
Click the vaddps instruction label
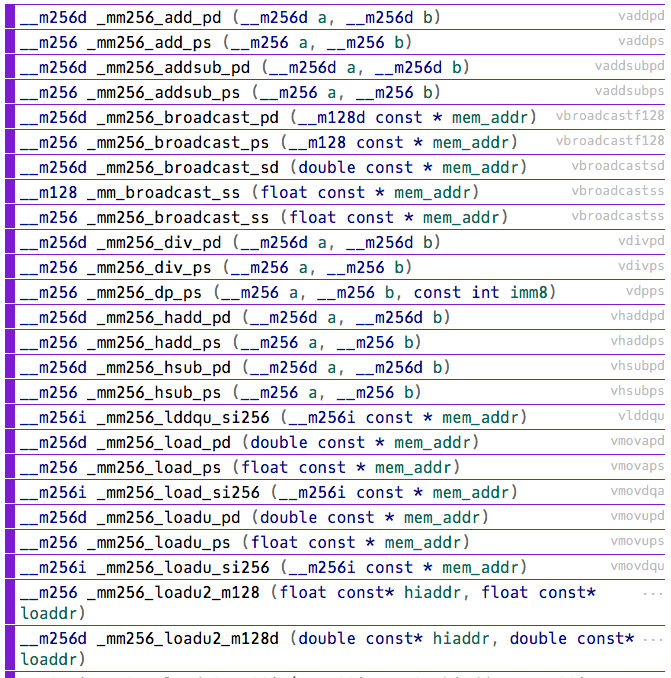point(641,42)
